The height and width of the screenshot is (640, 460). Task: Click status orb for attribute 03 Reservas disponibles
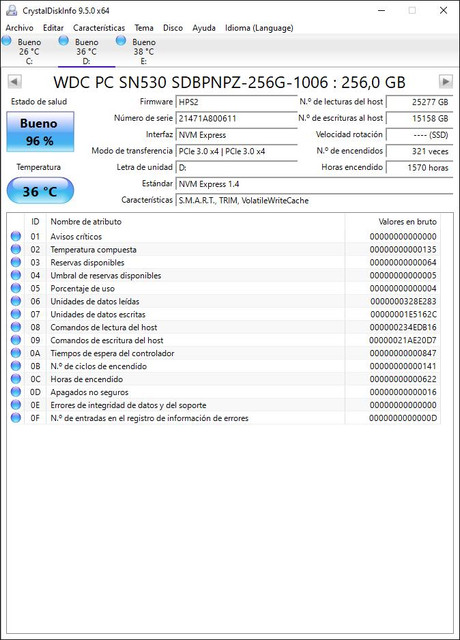[x=16, y=262]
